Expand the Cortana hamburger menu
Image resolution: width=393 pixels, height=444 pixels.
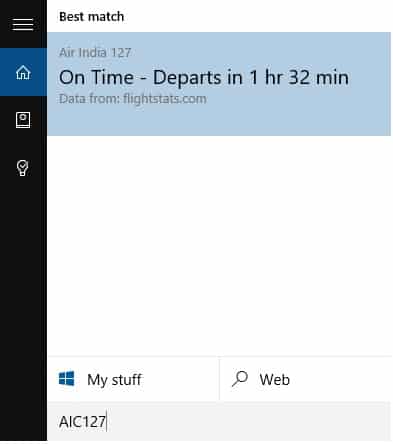coord(23,24)
